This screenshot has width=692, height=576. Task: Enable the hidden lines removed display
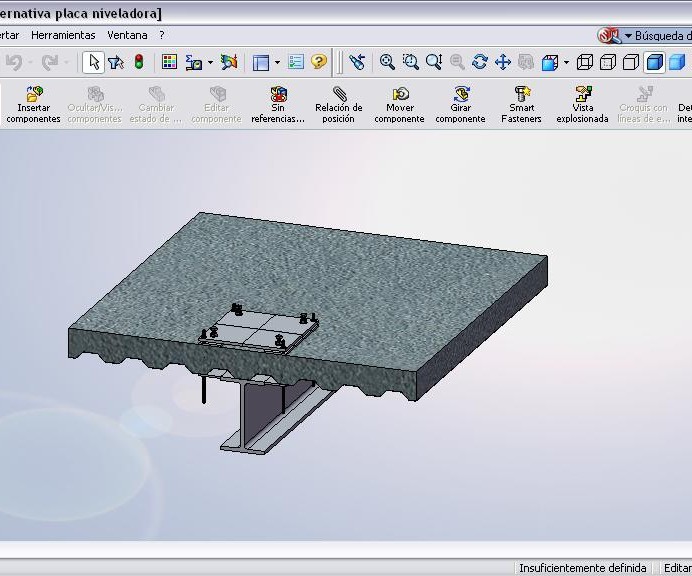coord(631,62)
